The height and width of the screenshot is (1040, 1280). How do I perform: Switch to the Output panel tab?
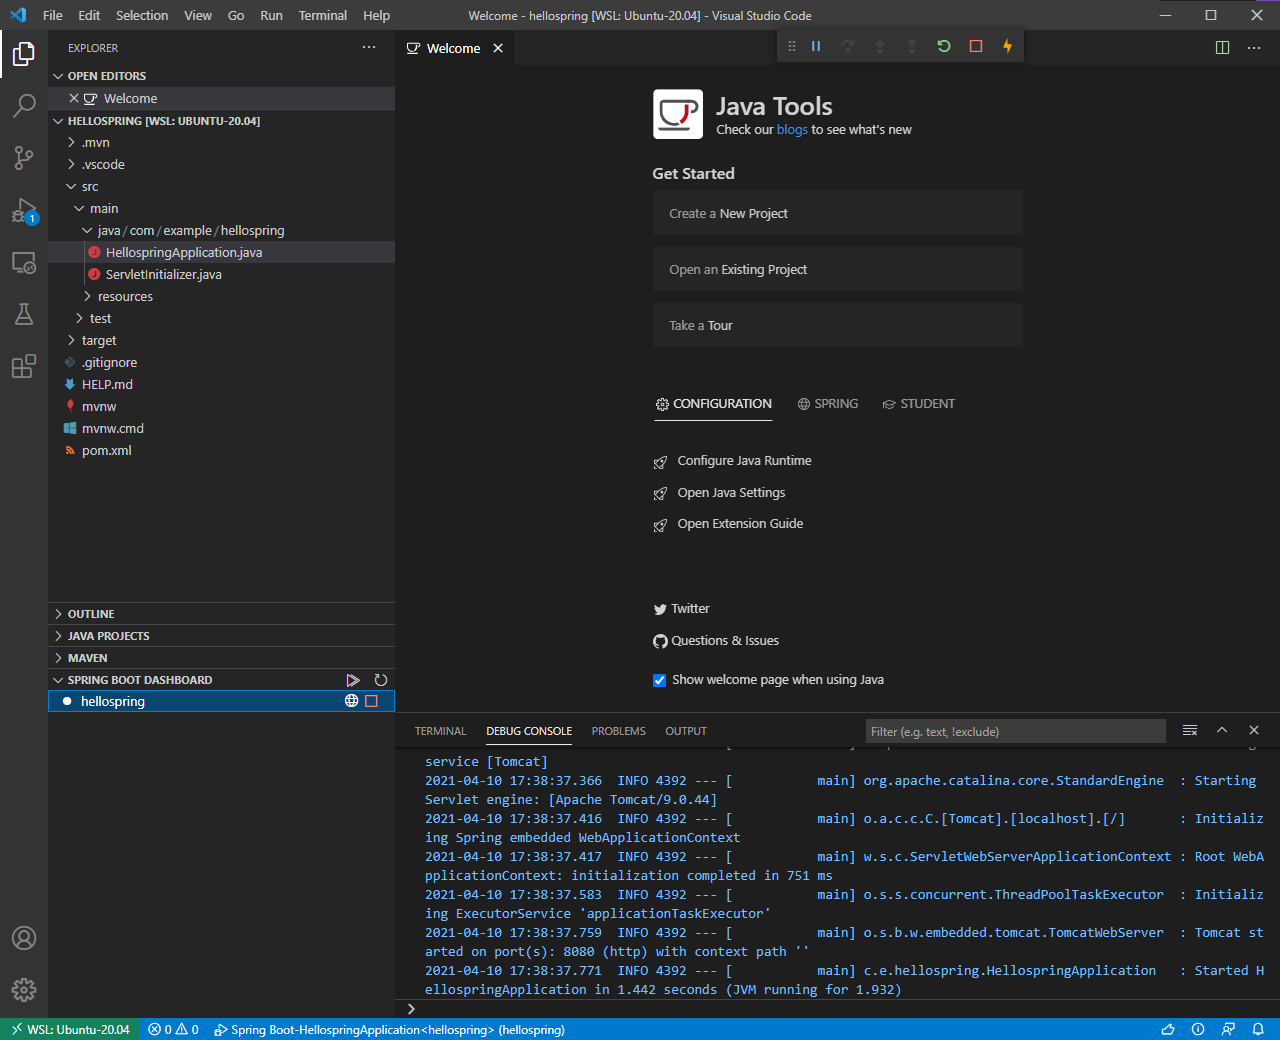pyautogui.click(x=686, y=731)
